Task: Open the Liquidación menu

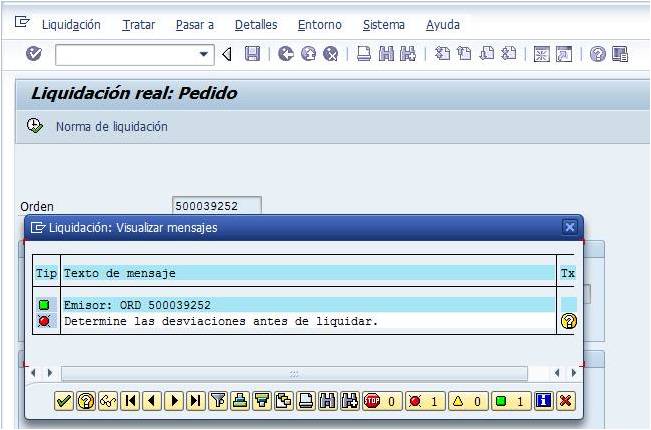Action: tap(71, 24)
